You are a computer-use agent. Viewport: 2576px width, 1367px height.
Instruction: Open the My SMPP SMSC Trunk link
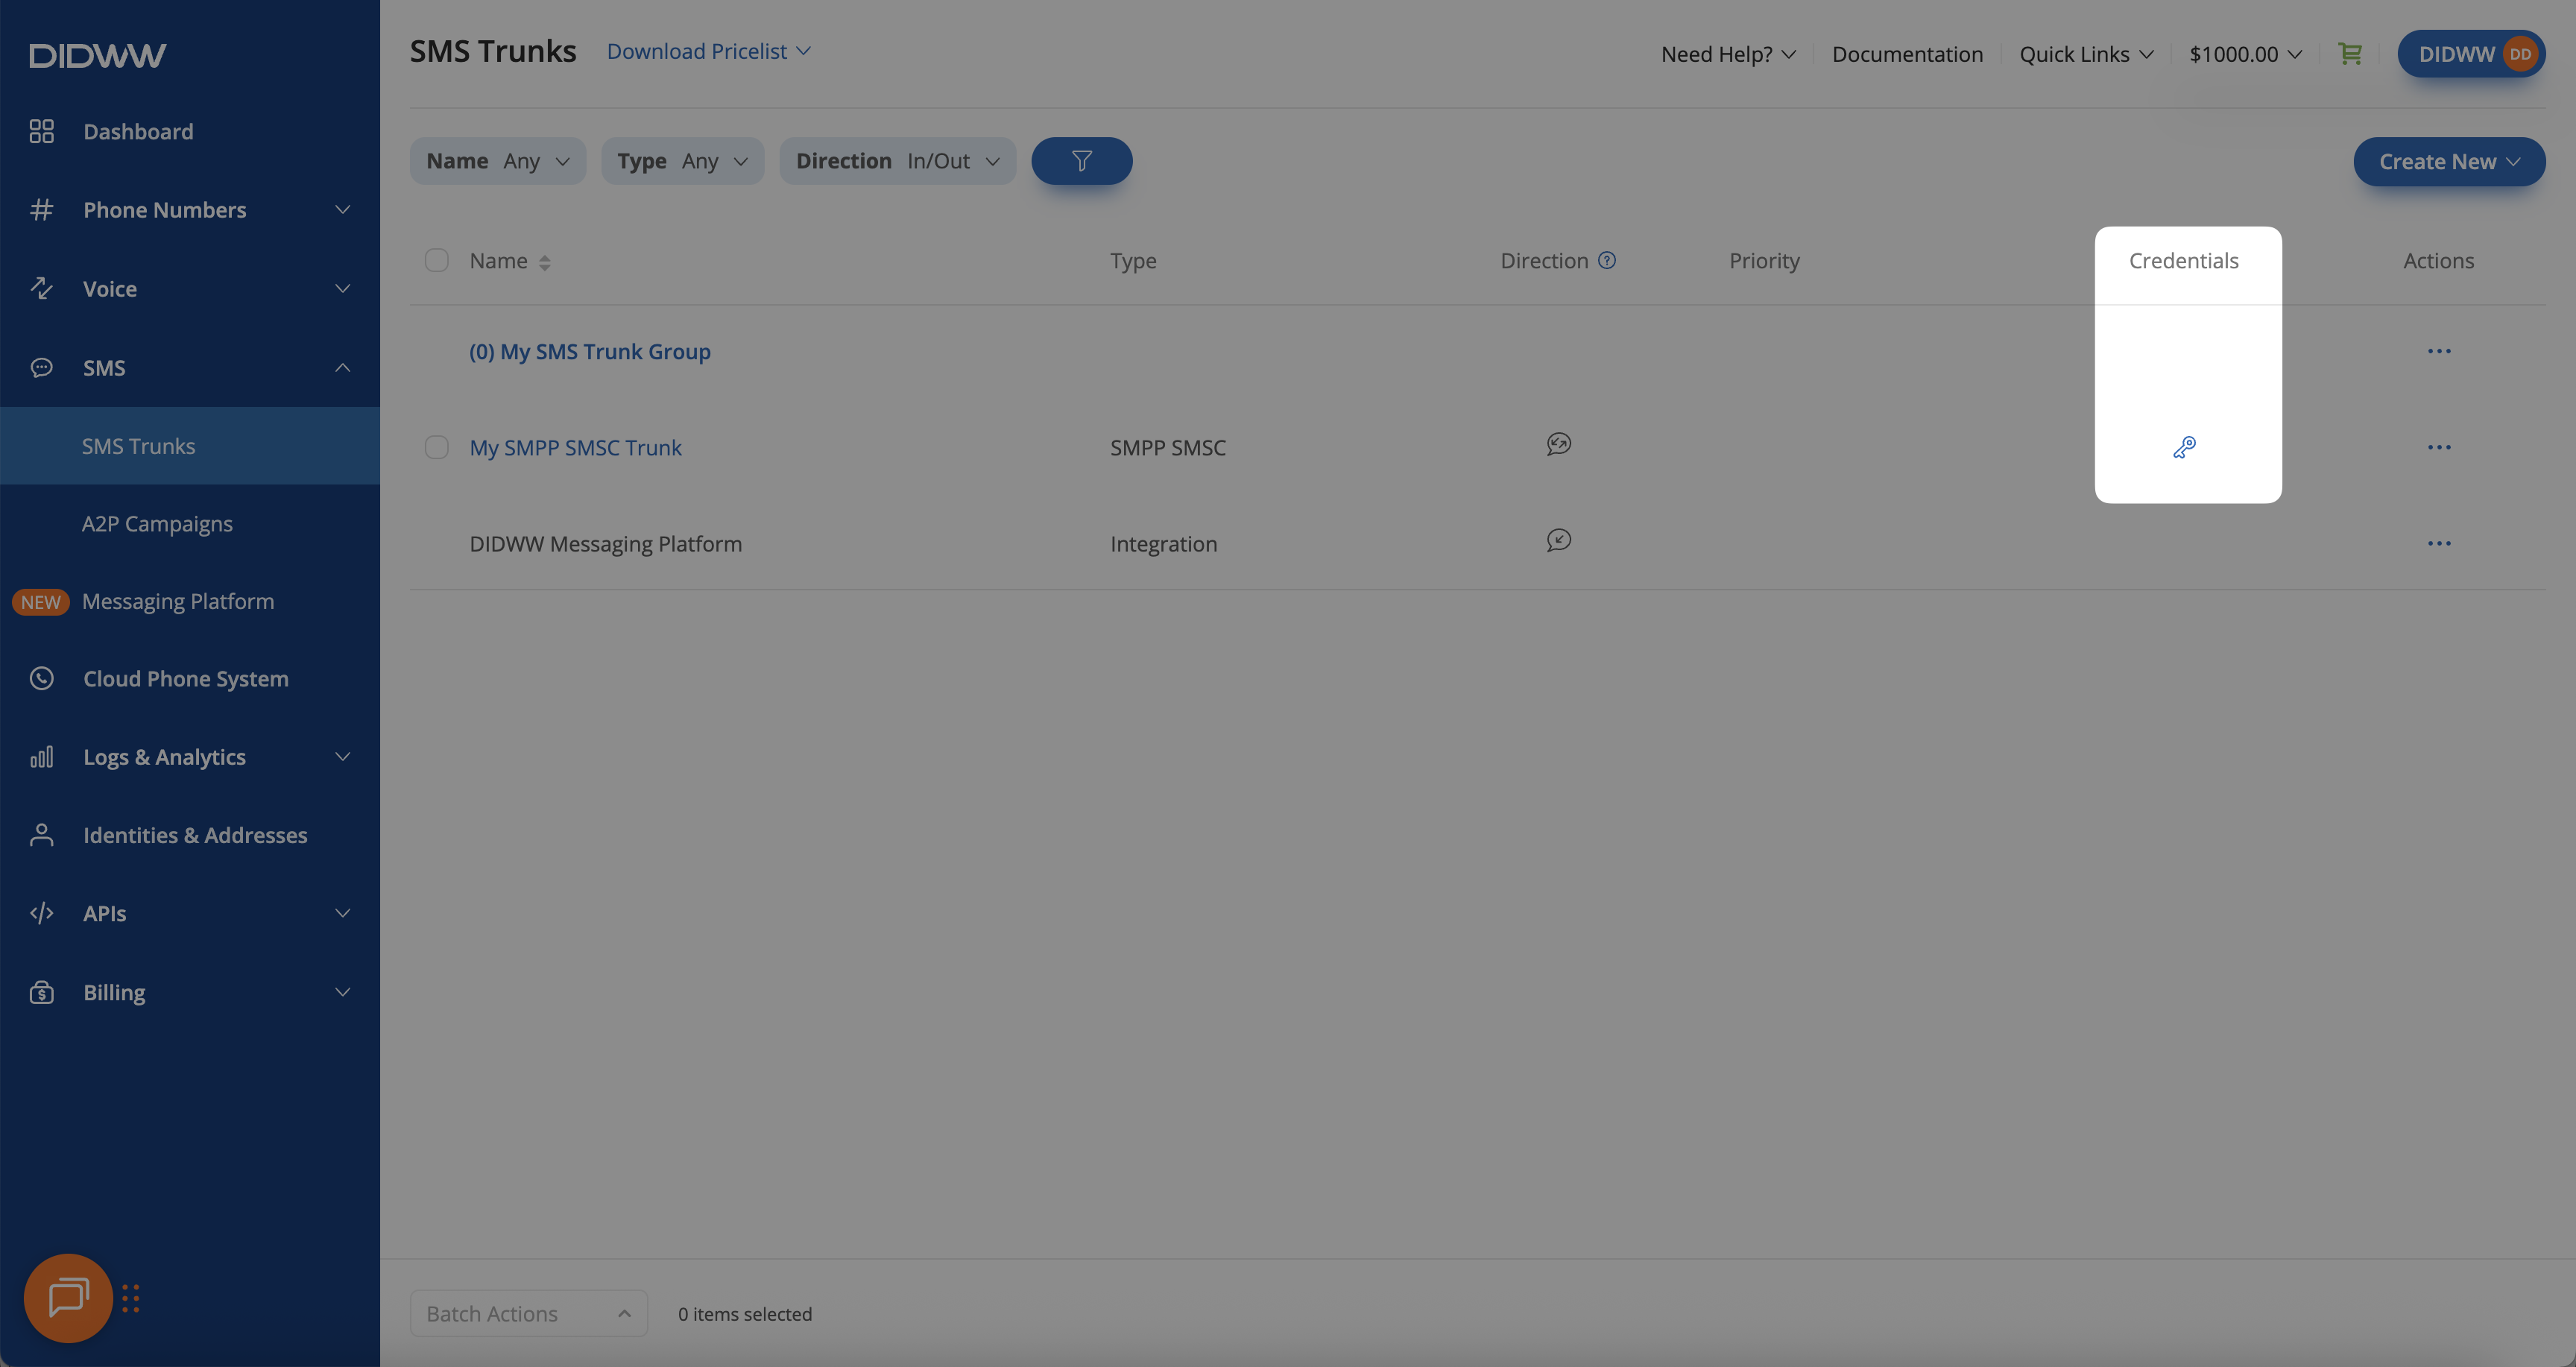click(576, 448)
